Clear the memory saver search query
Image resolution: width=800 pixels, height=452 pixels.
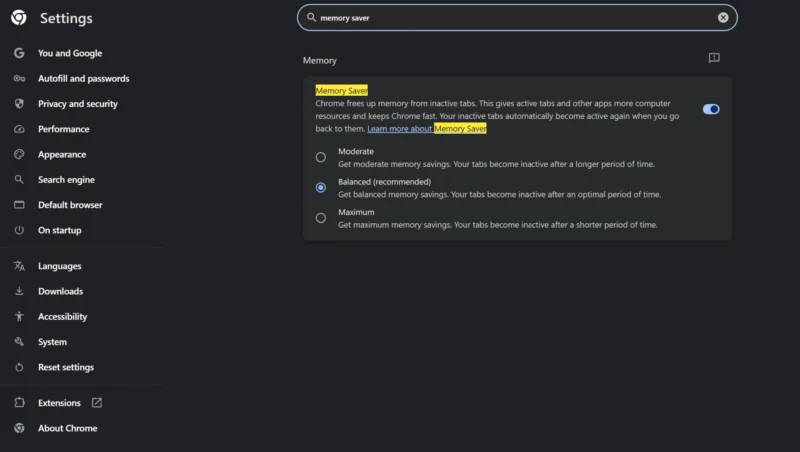pos(723,17)
